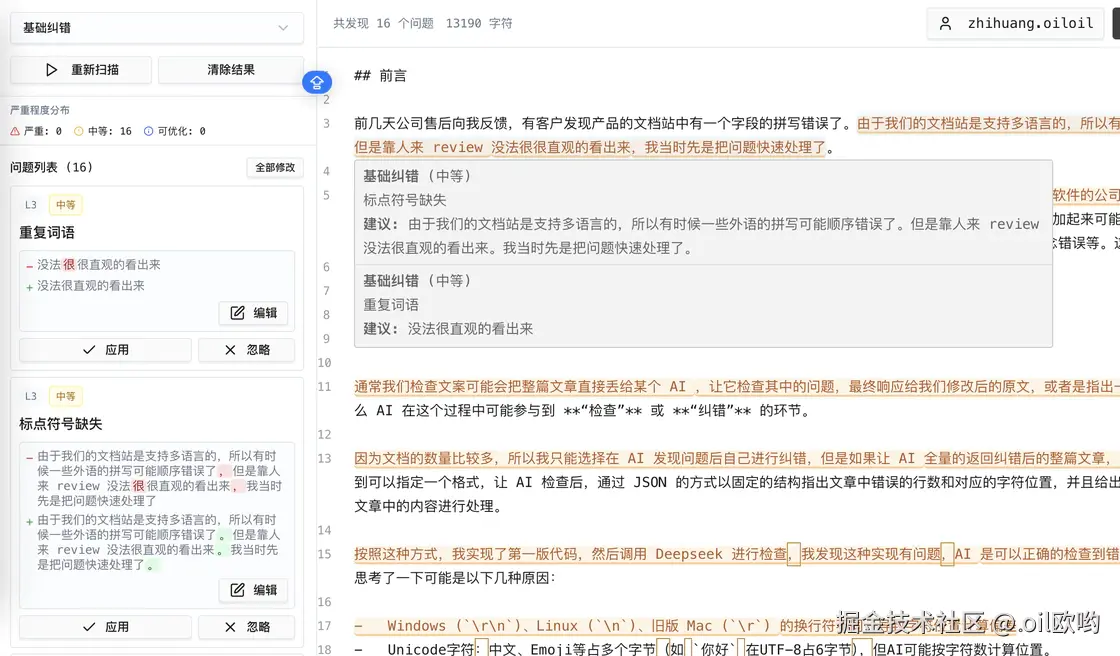Click the blue circular upload icon

coord(316,83)
